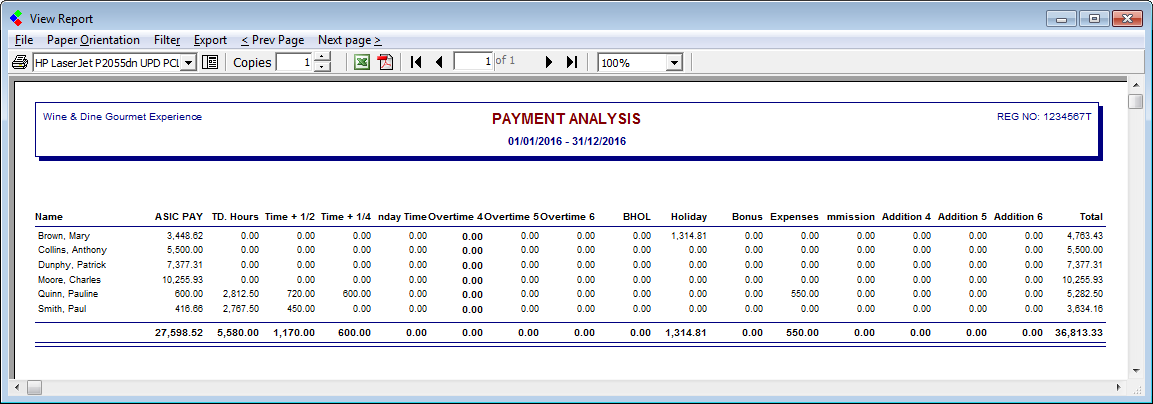This screenshot has width=1153, height=404.
Task: Go to previous page arrow icon
Action: coord(438,63)
